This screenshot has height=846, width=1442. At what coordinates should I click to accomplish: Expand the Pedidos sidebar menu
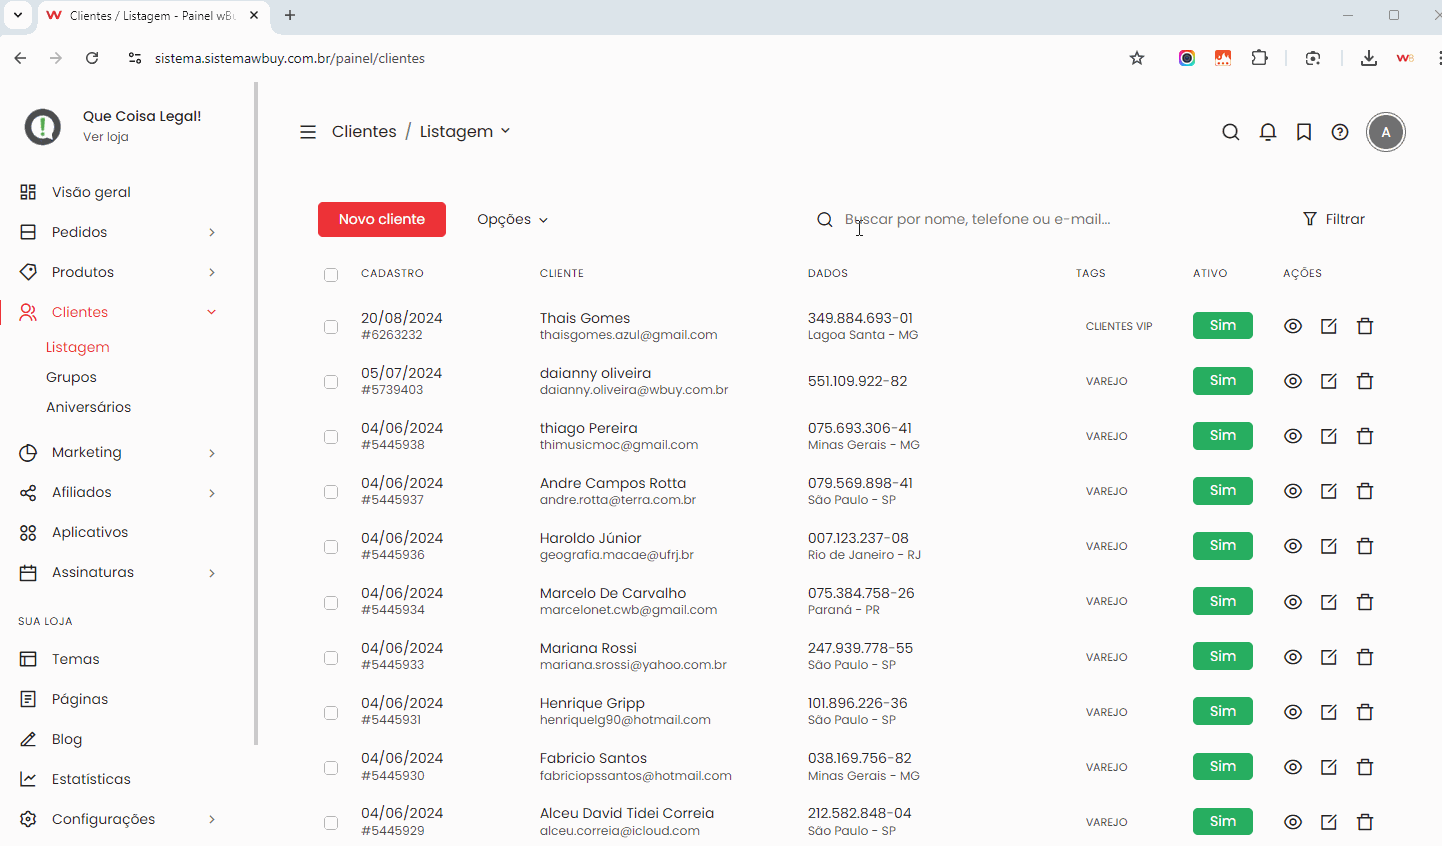(x=118, y=232)
